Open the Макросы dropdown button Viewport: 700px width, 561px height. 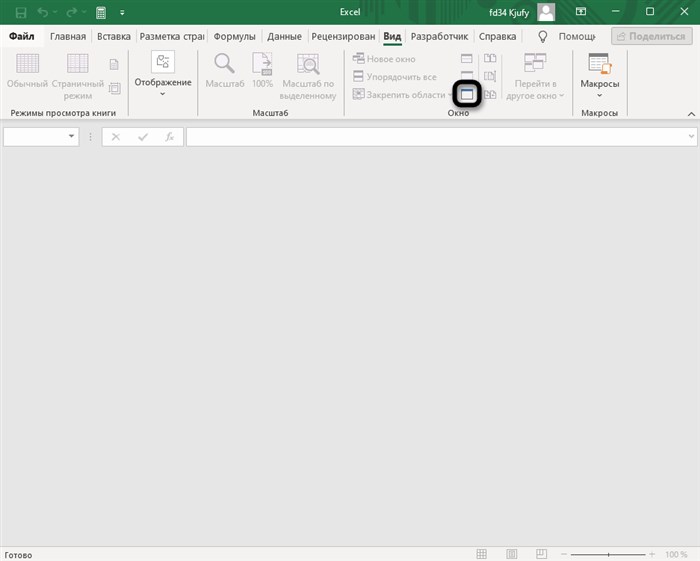click(600, 76)
